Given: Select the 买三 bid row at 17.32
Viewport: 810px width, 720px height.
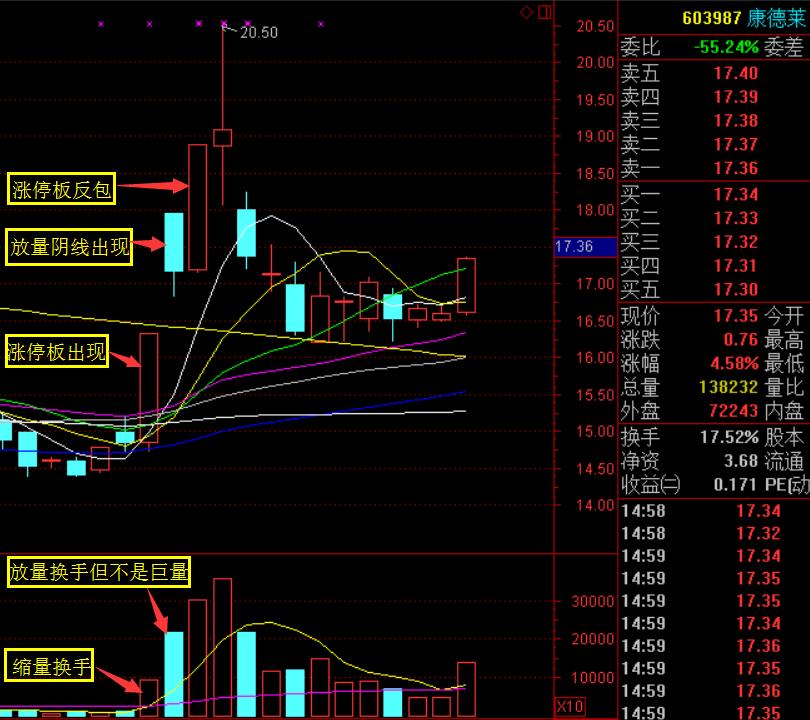Looking at the screenshot, I should pos(714,242).
